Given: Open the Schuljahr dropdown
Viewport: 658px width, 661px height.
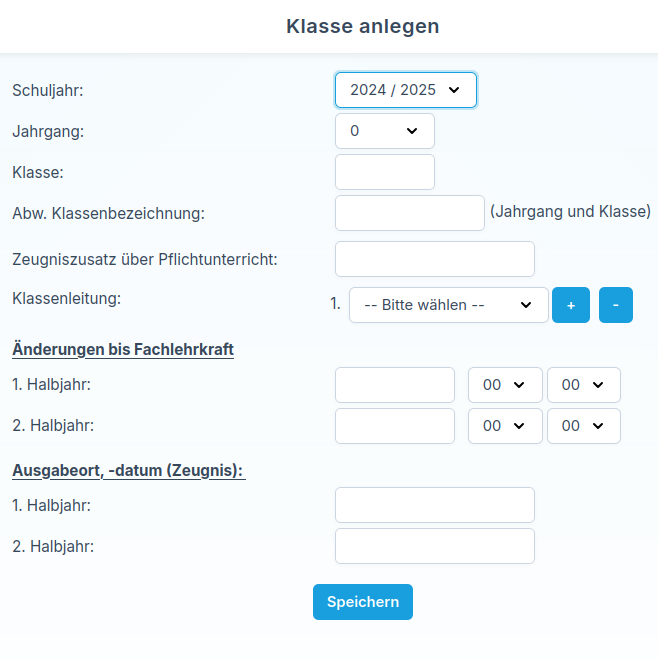Looking at the screenshot, I should 405,90.
